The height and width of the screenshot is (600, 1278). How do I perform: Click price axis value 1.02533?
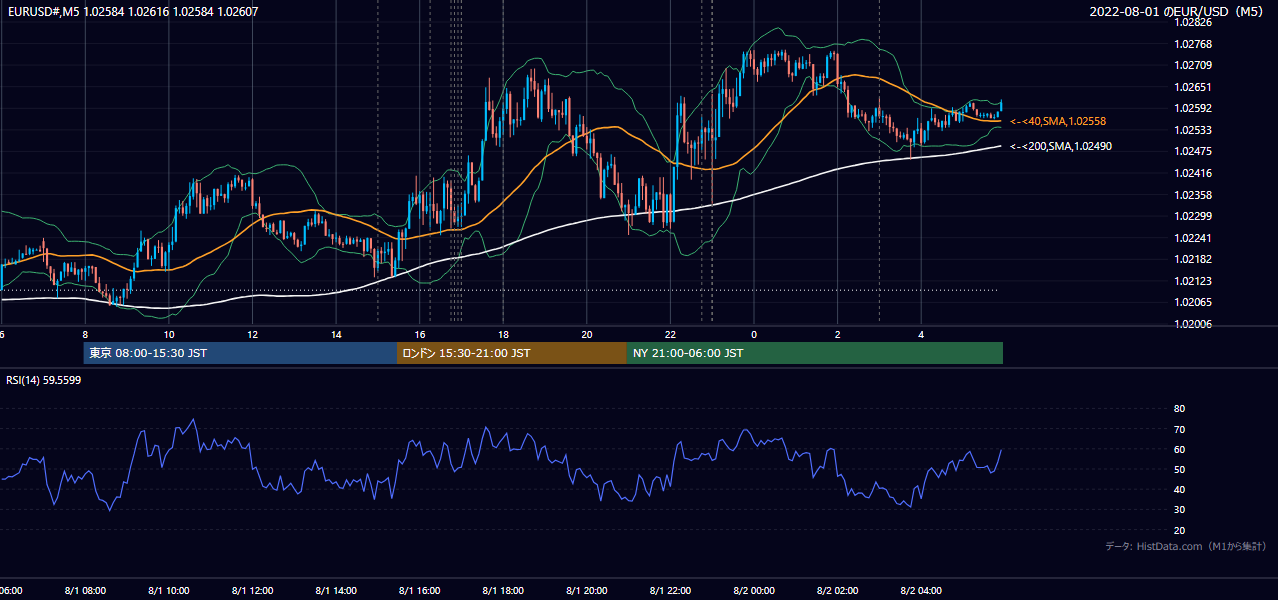[1193, 130]
